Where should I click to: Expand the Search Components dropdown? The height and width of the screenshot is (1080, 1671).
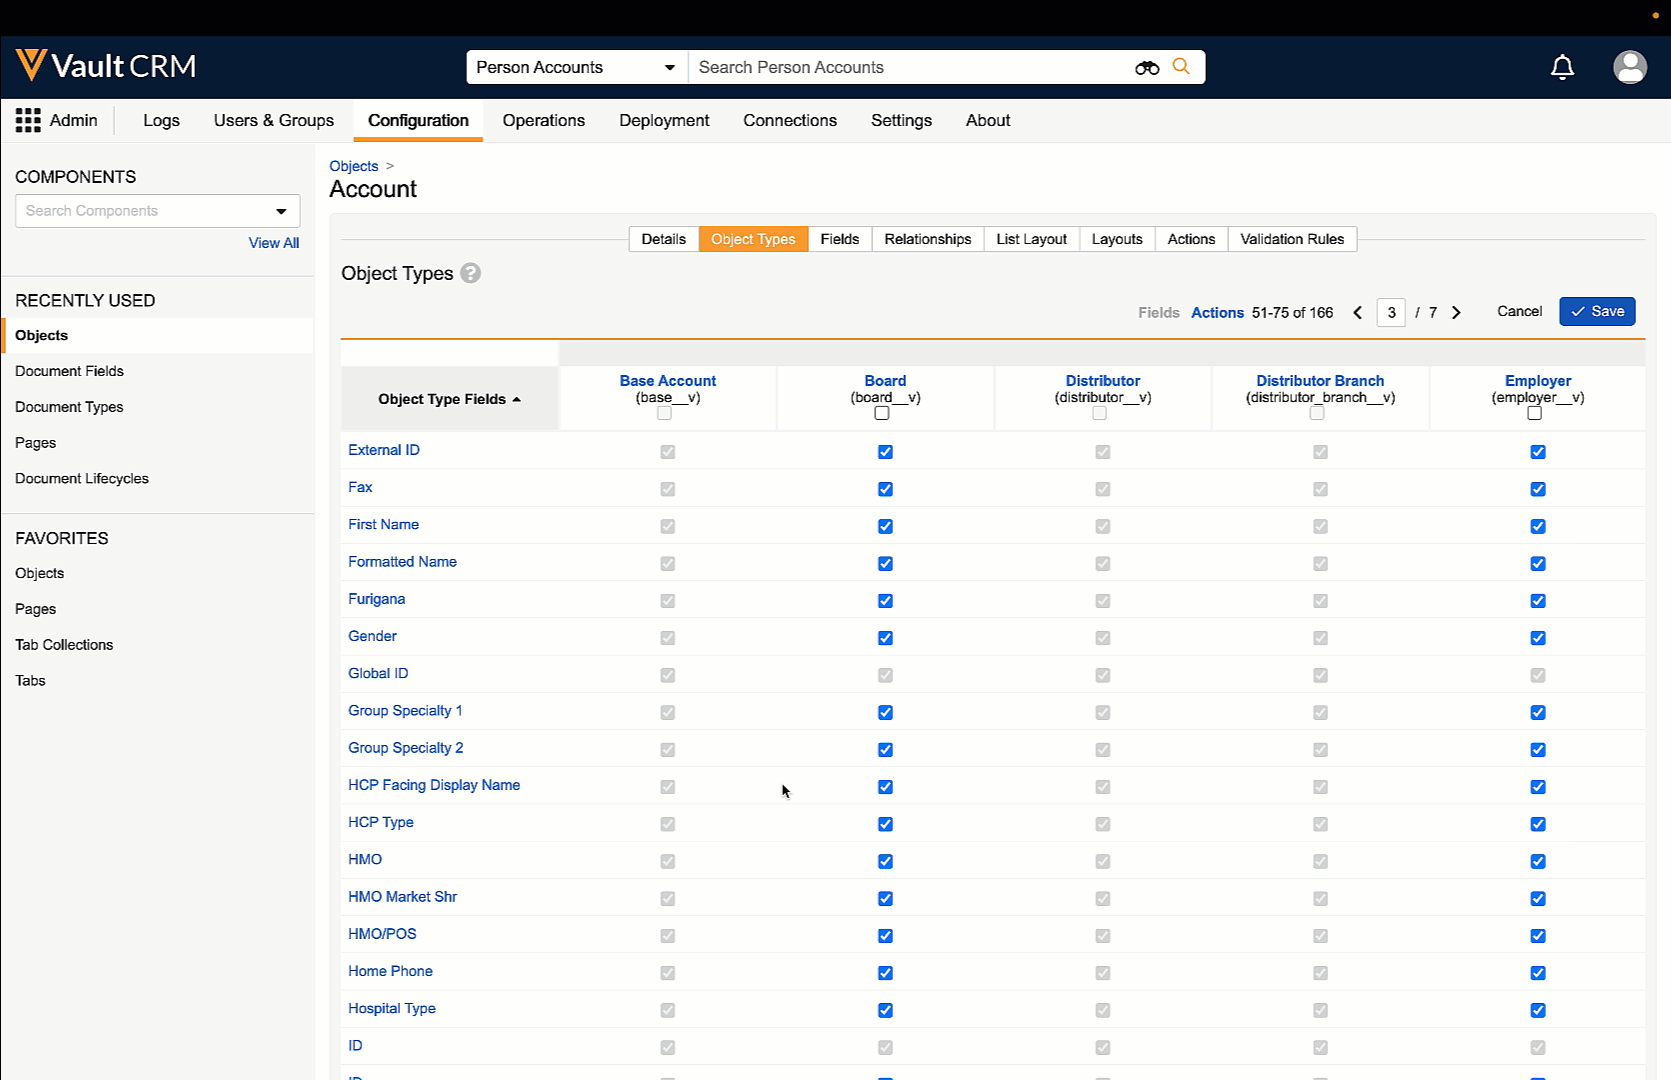tap(281, 211)
